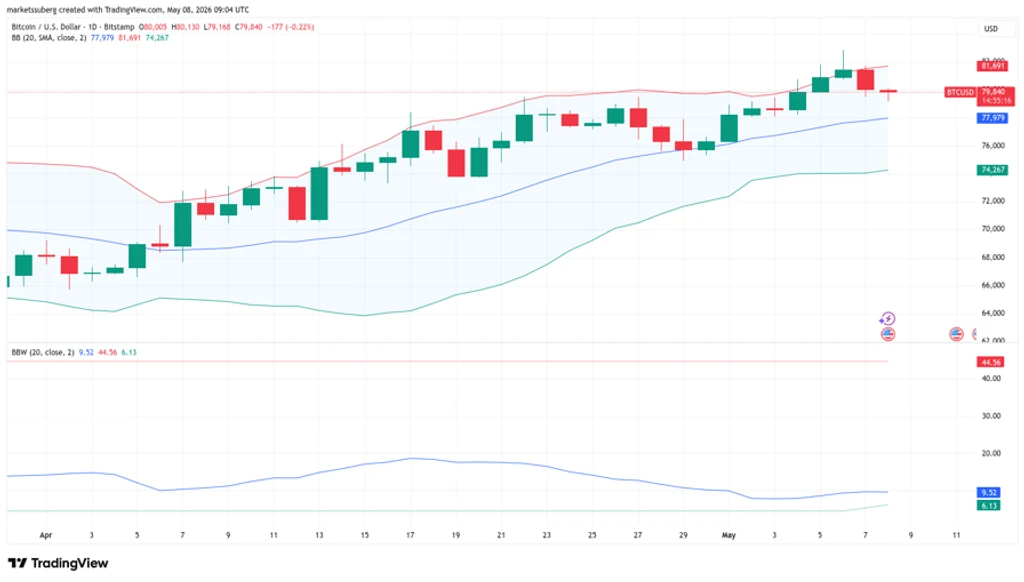Click the purple lightning event icon

888,319
